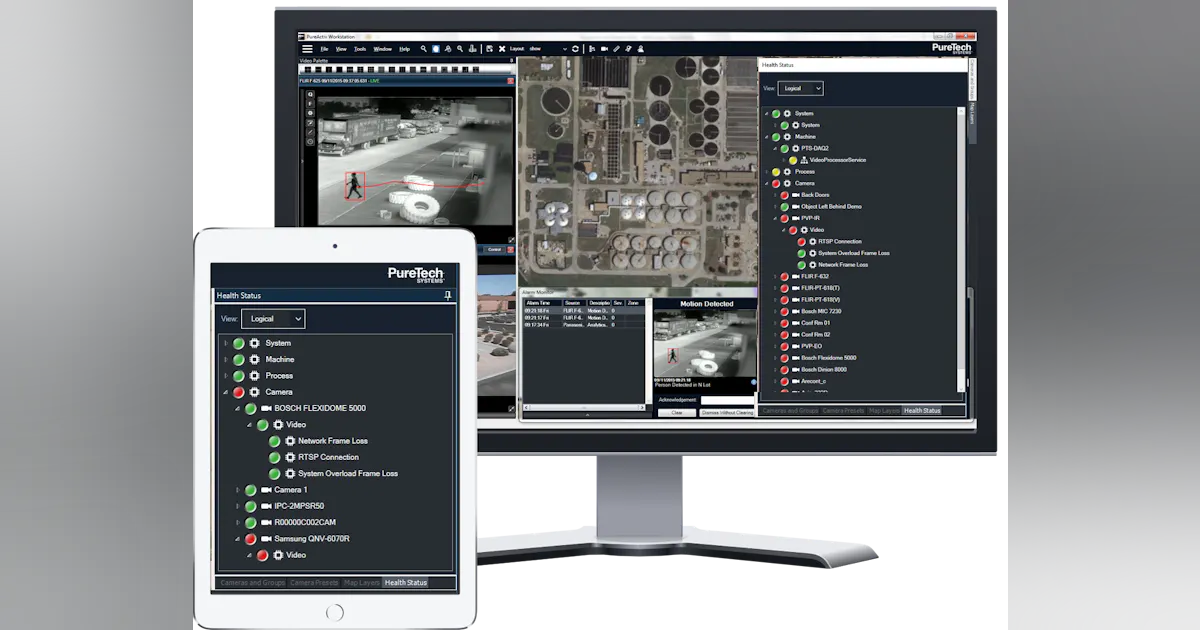Expand the Camera 1 node on tablet
1200x630 pixels.
pos(237,490)
